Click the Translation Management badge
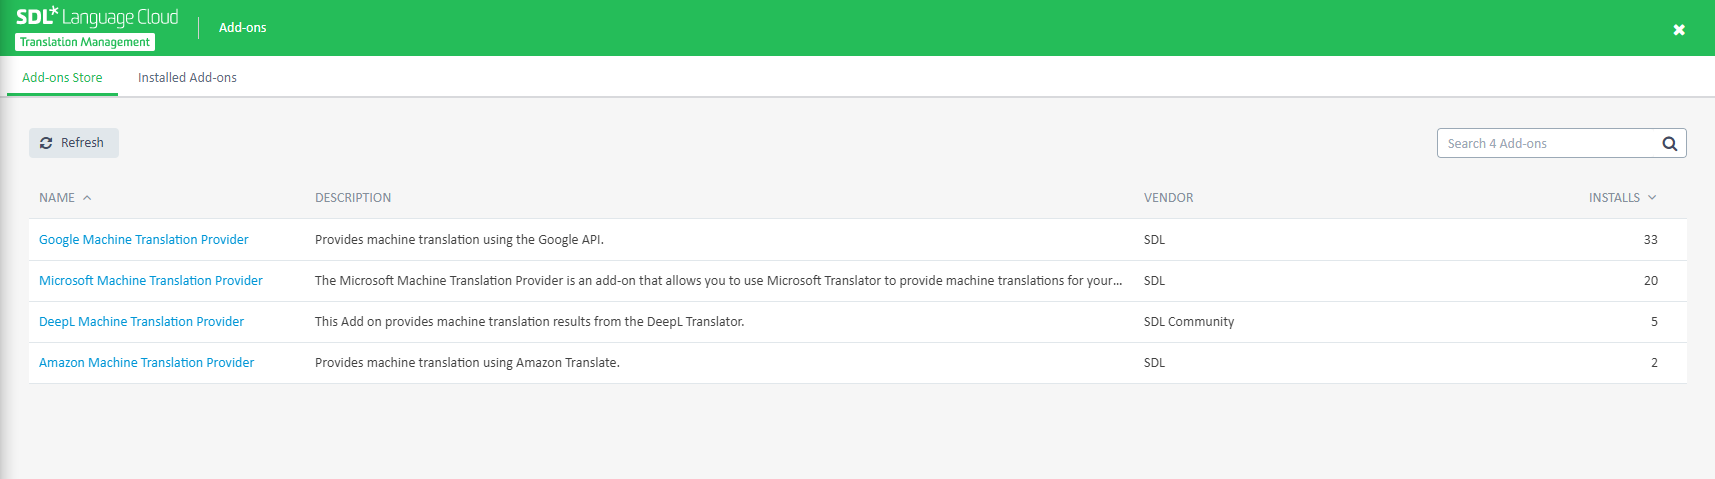The width and height of the screenshot is (1715, 479). click(85, 42)
